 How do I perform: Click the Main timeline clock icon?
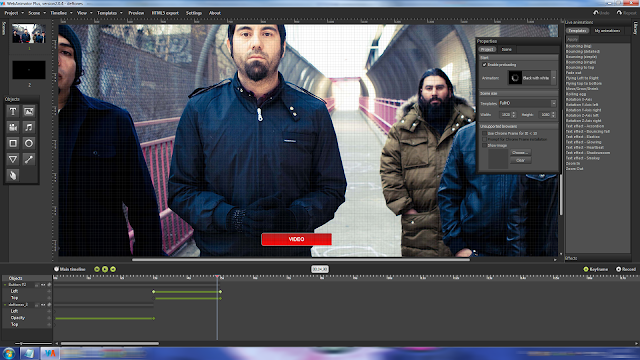click(56, 269)
